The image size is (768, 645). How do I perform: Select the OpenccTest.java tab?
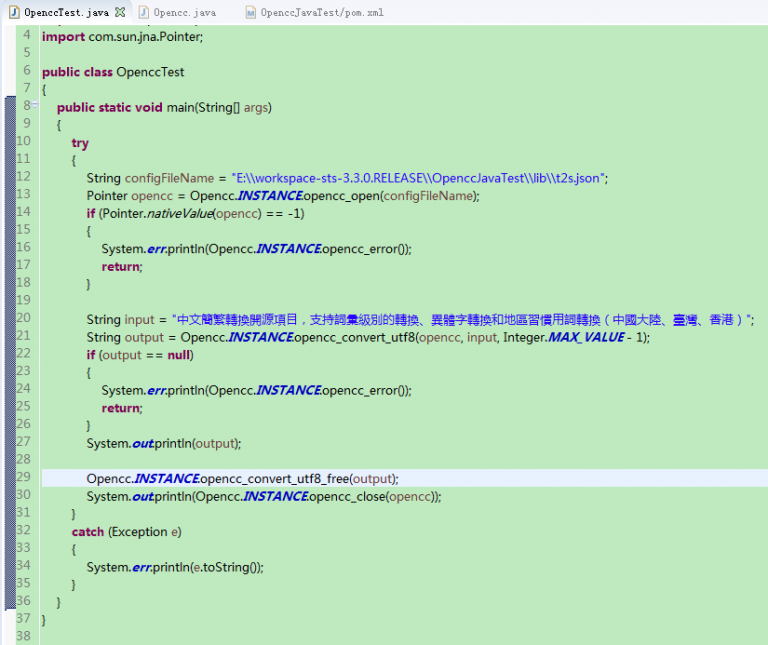click(65, 13)
